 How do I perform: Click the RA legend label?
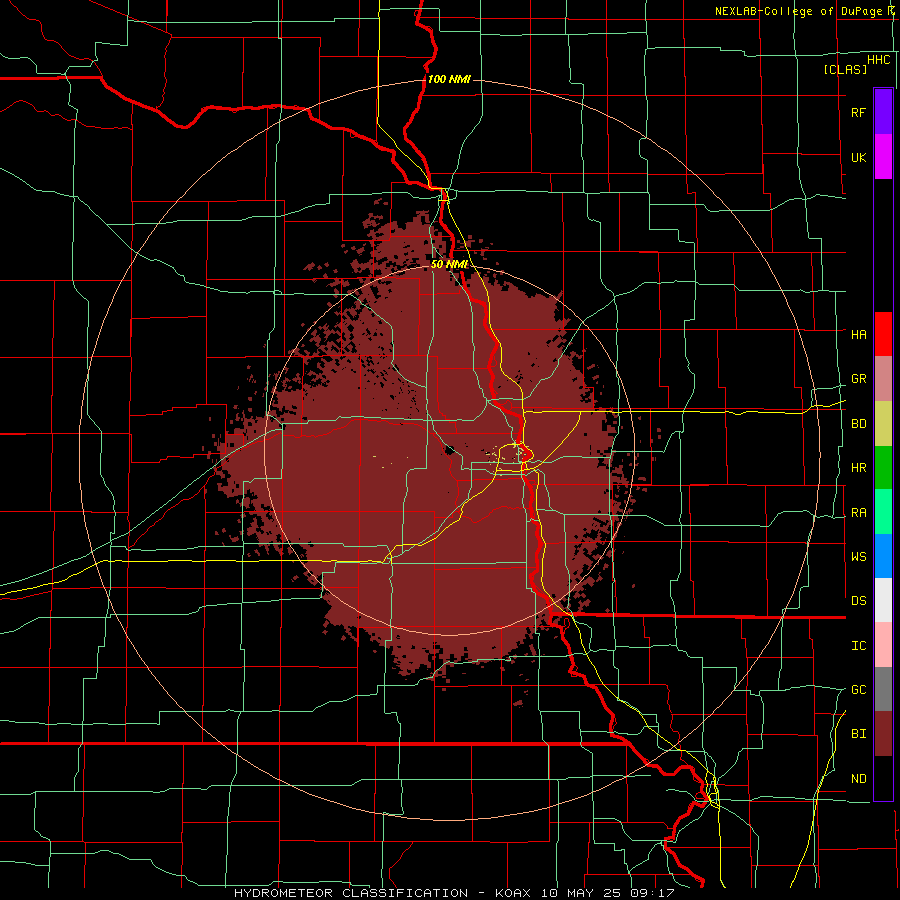(858, 513)
